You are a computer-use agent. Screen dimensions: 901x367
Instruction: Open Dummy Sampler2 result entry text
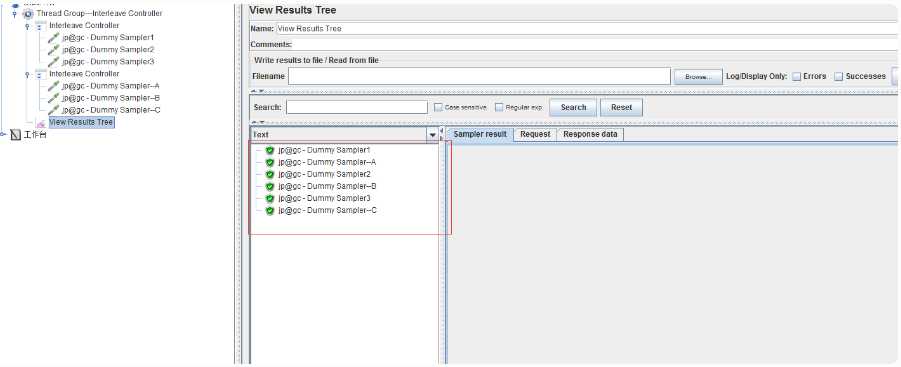pyautogui.click(x=324, y=174)
